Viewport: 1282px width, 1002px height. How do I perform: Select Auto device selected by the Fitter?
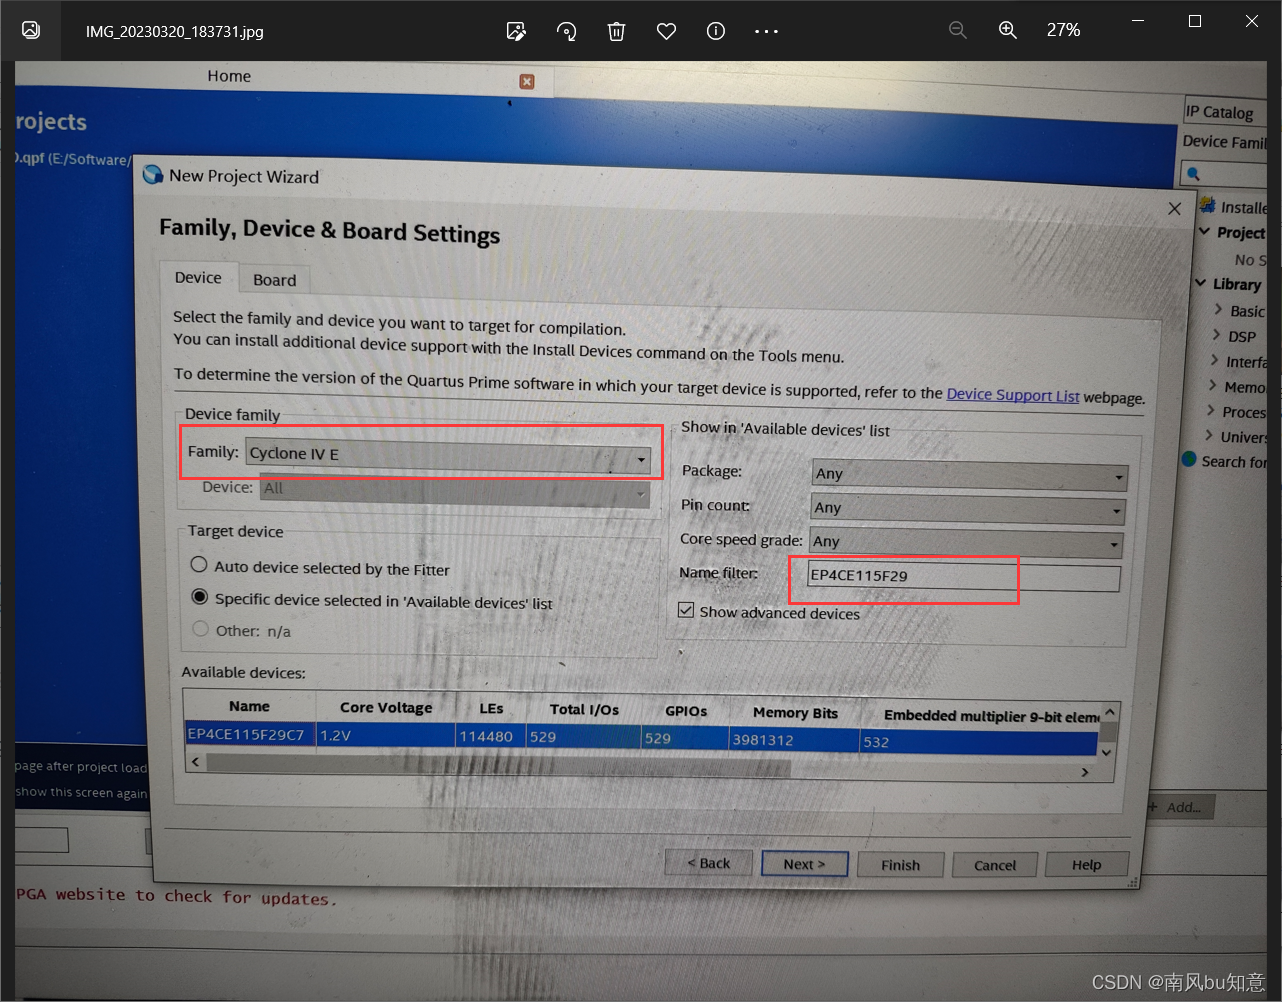199,565
